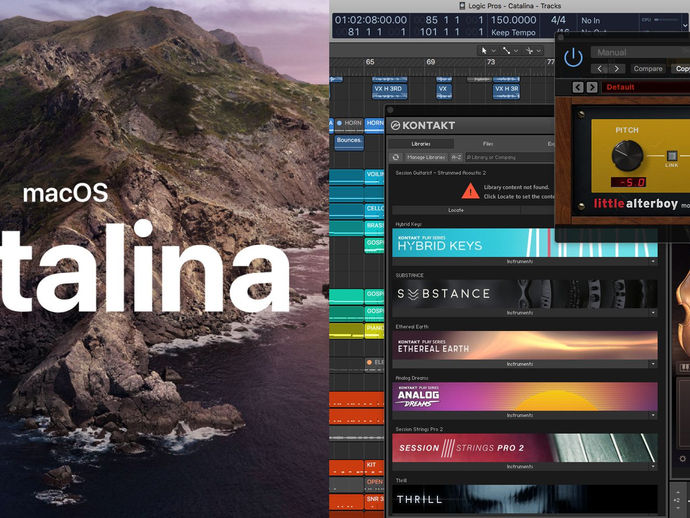Click the Copy button in plugin header
The height and width of the screenshot is (518, 690).
click(x=681, y=69)
